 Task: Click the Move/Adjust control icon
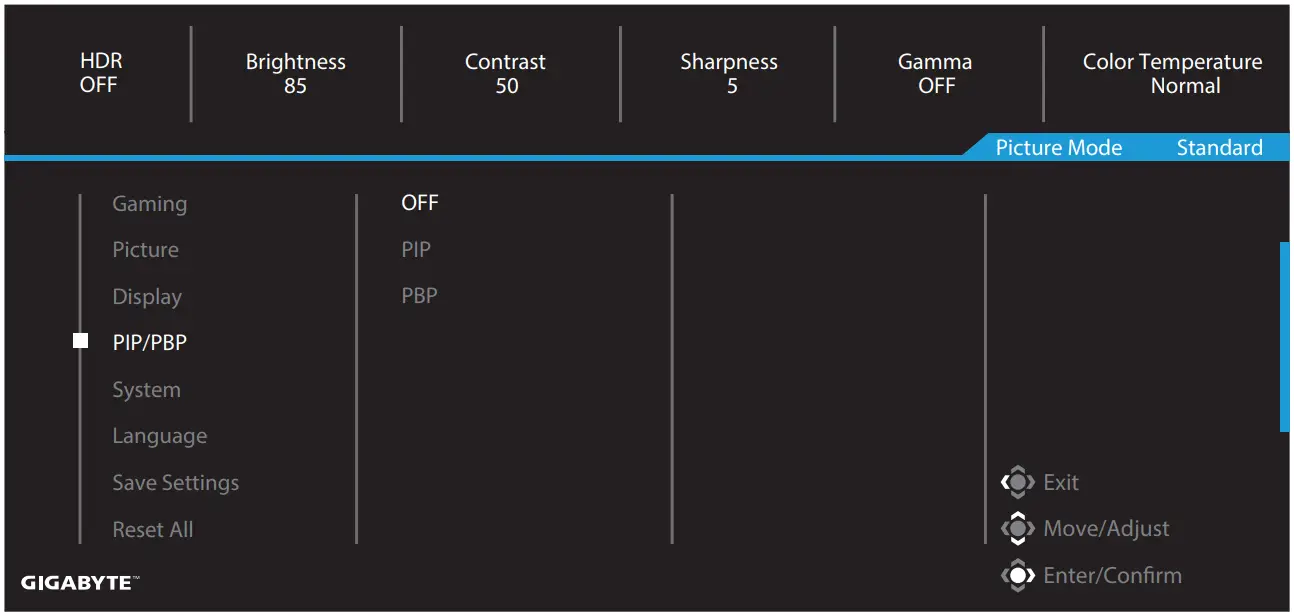point(1019,528)
